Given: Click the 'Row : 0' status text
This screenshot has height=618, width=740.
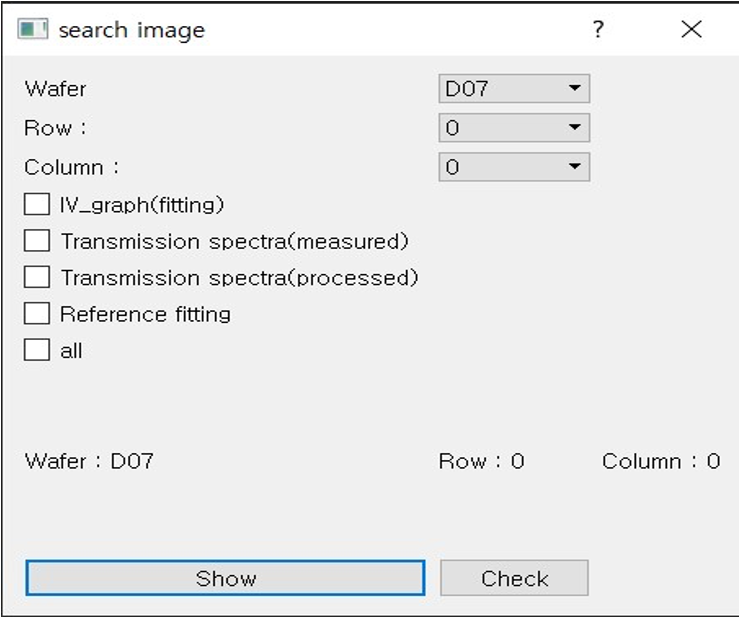Looking at the screenshot, I should click(481, 461).
